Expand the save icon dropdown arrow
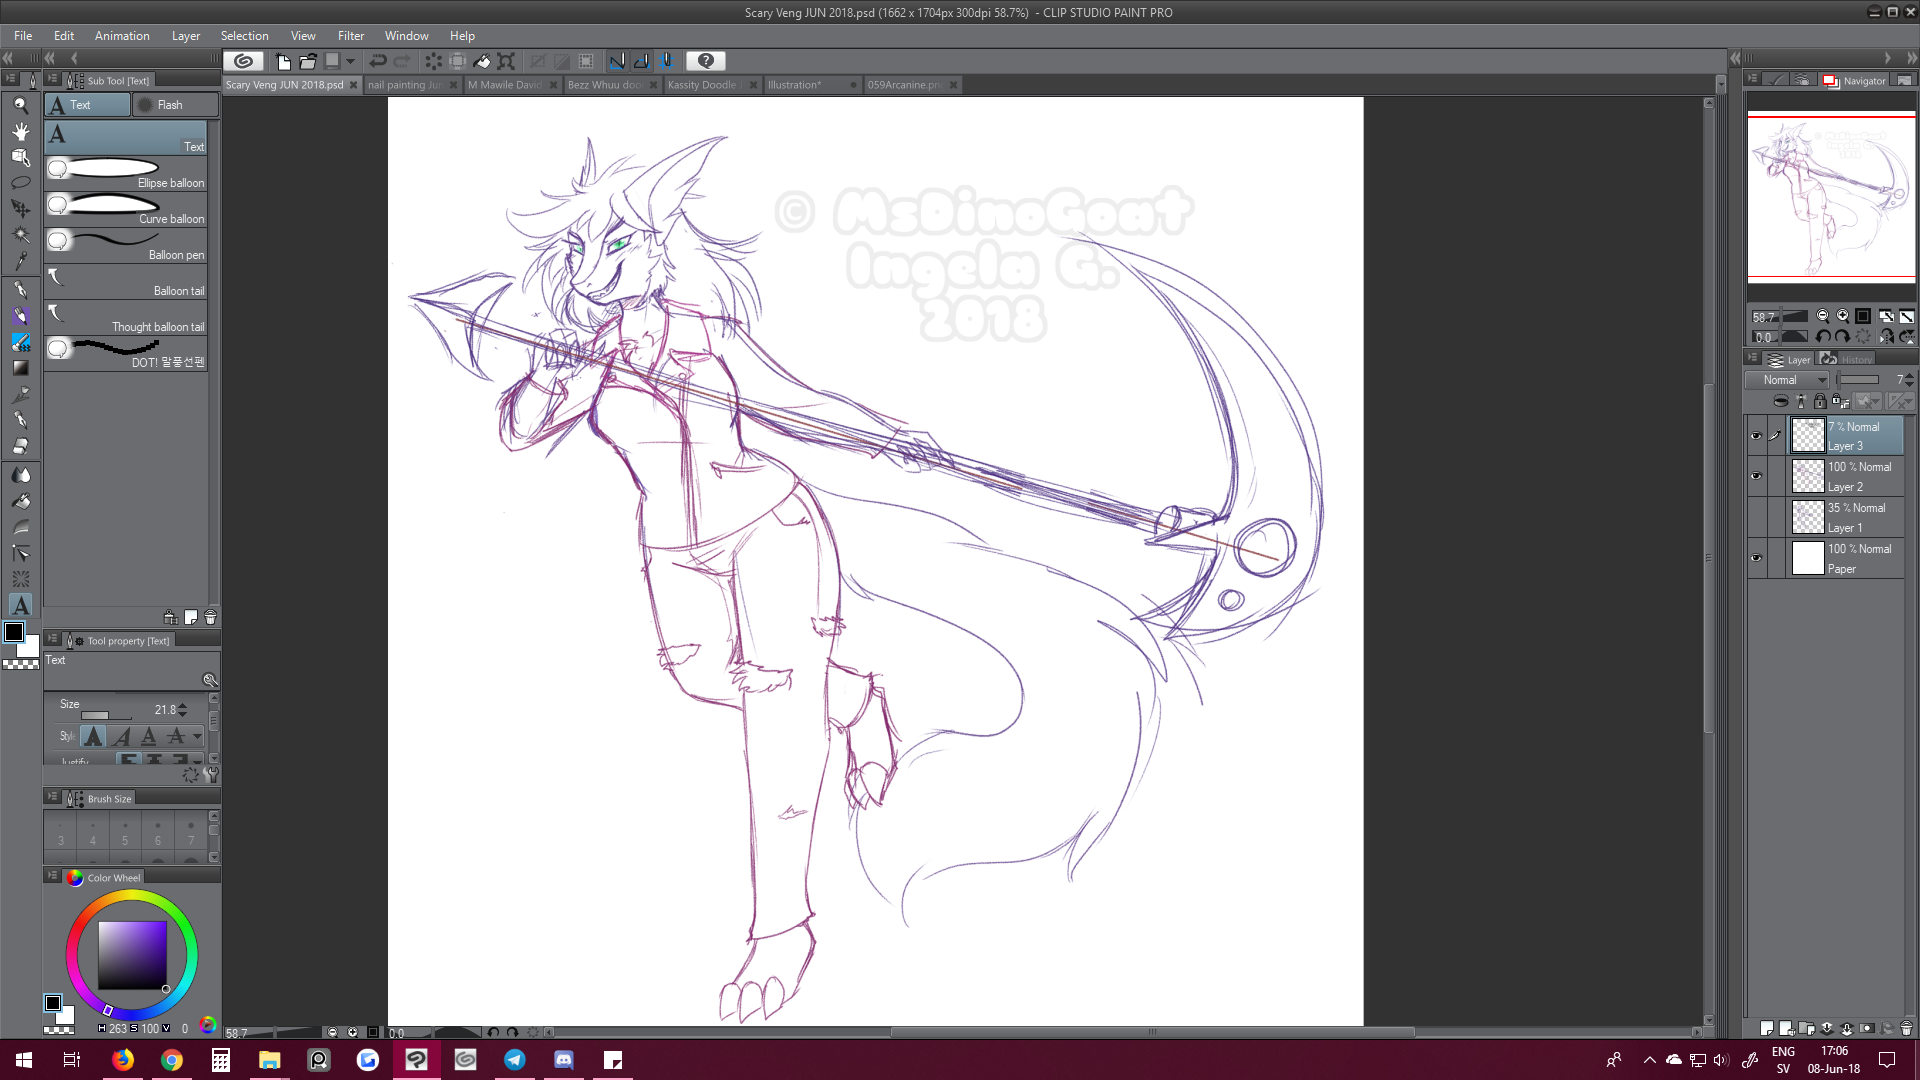1920x1080 pixels. coord(351,61)
